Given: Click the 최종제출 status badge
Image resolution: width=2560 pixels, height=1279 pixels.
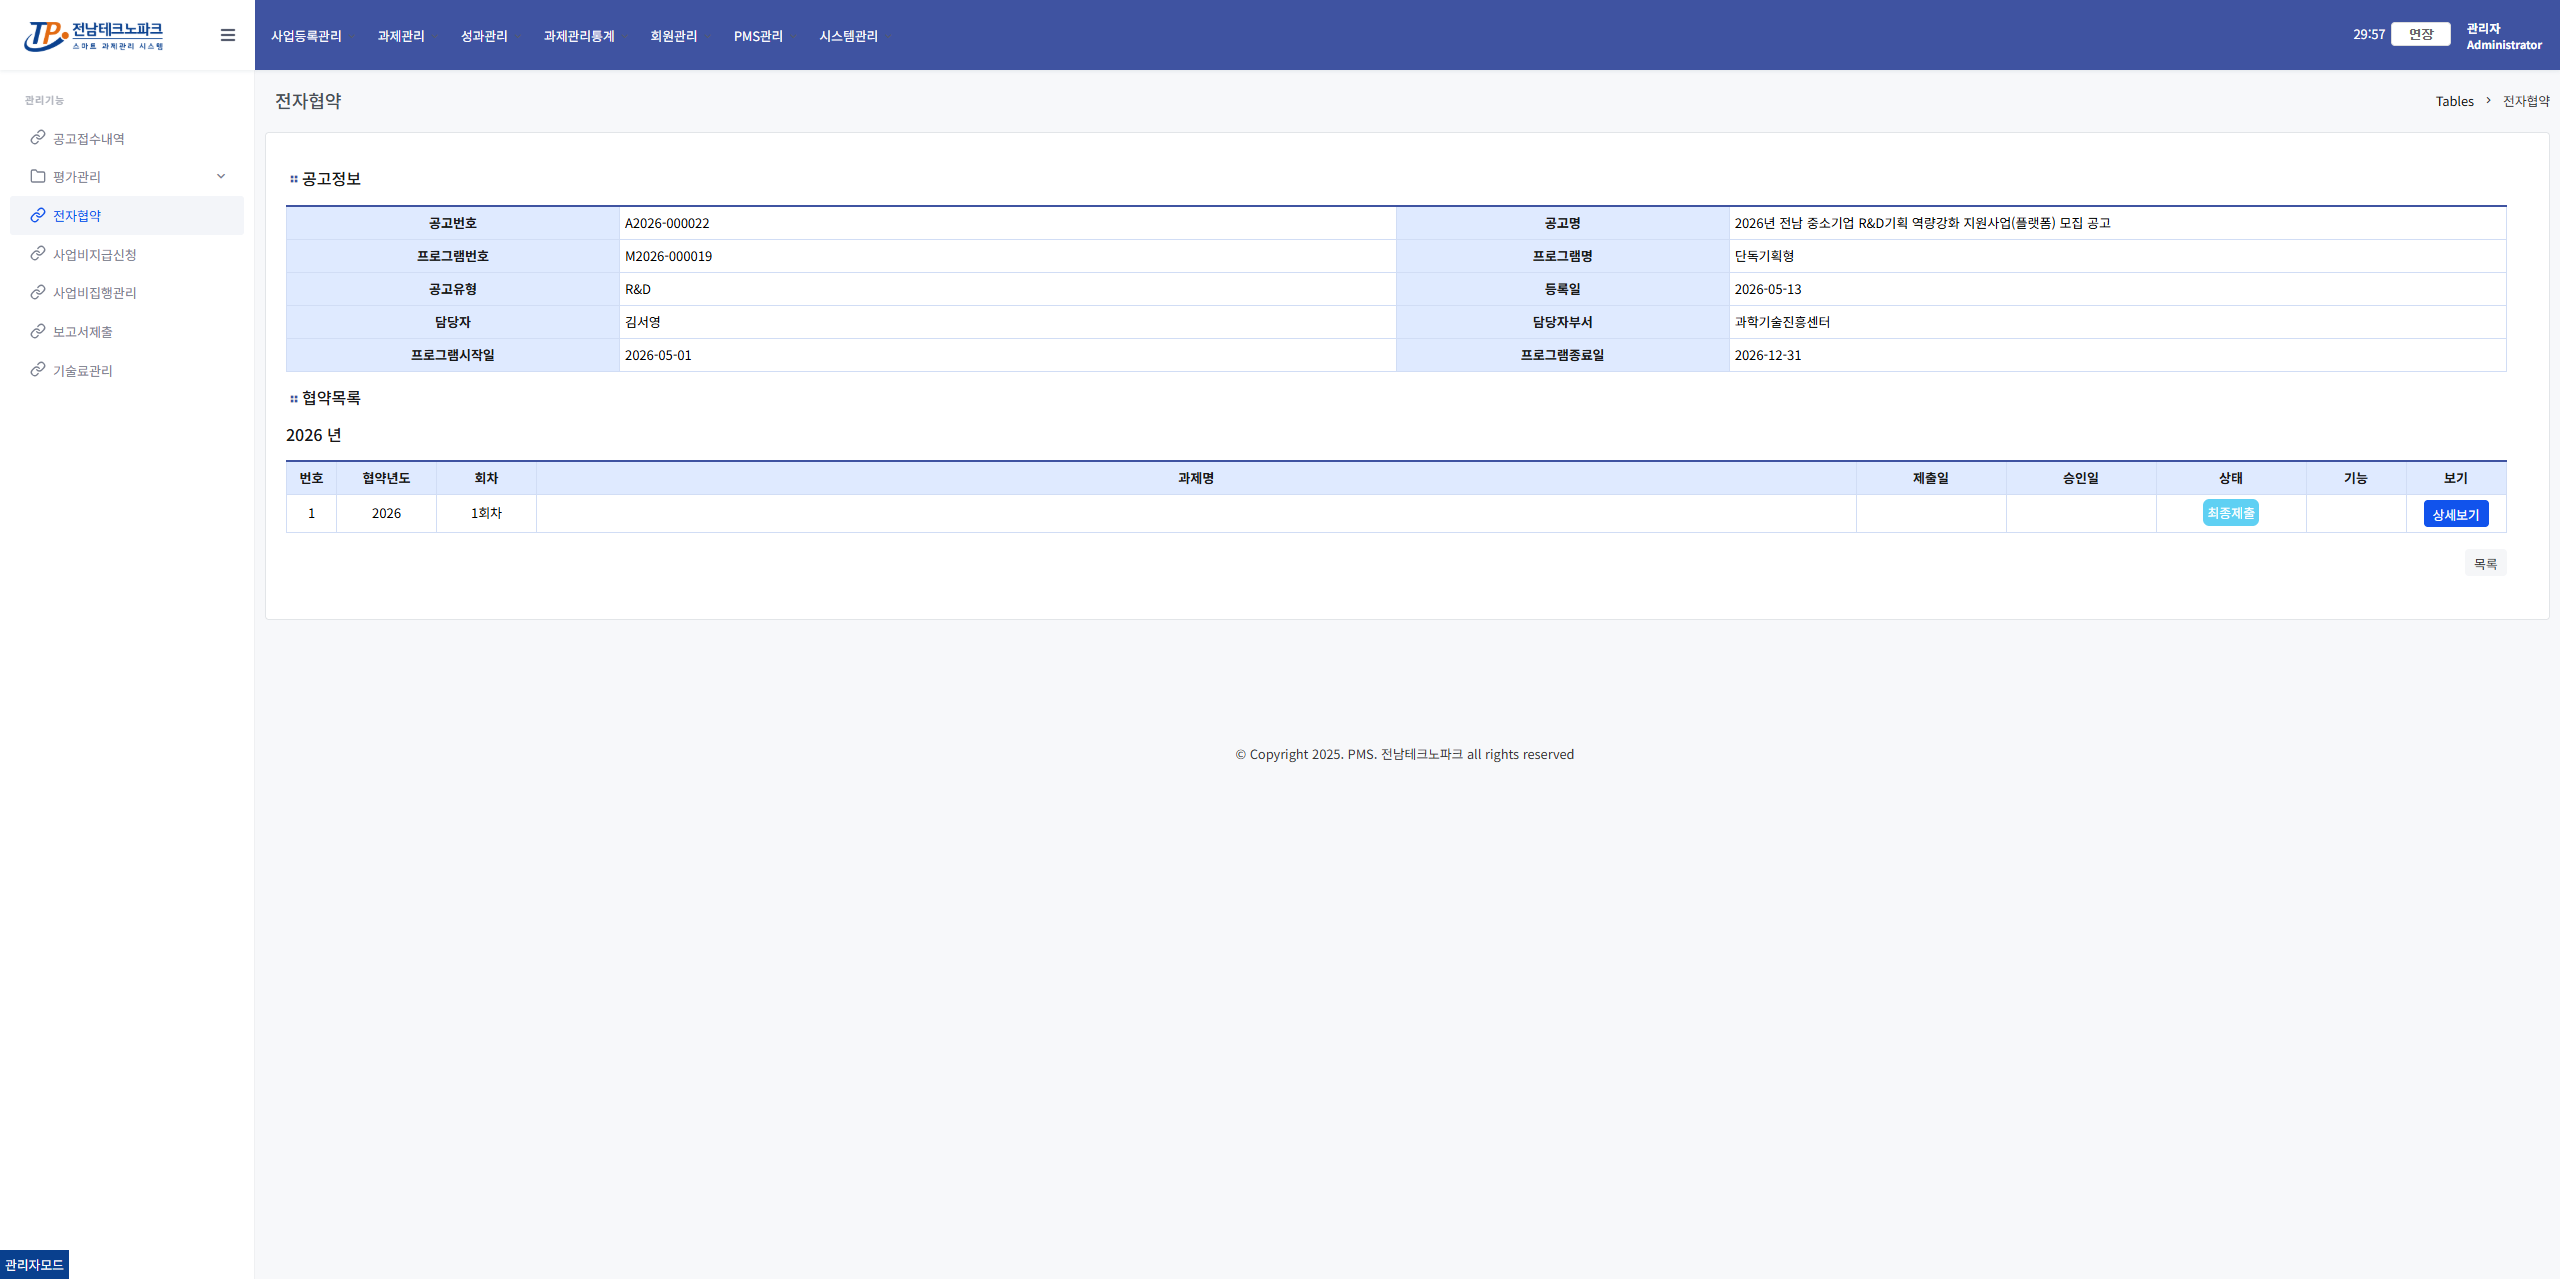Looking at the screenshot, I should tap(2231, 513).
